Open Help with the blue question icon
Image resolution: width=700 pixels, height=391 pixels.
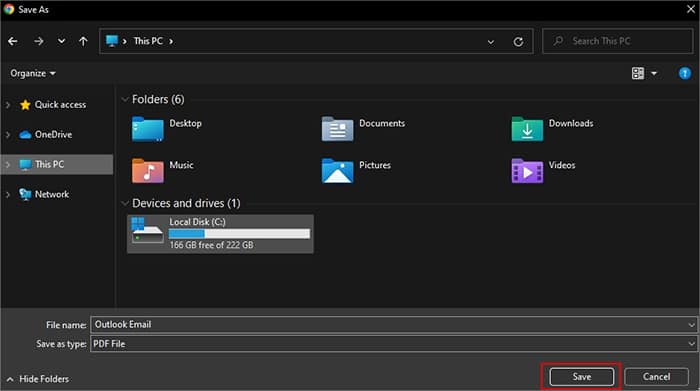684,73
